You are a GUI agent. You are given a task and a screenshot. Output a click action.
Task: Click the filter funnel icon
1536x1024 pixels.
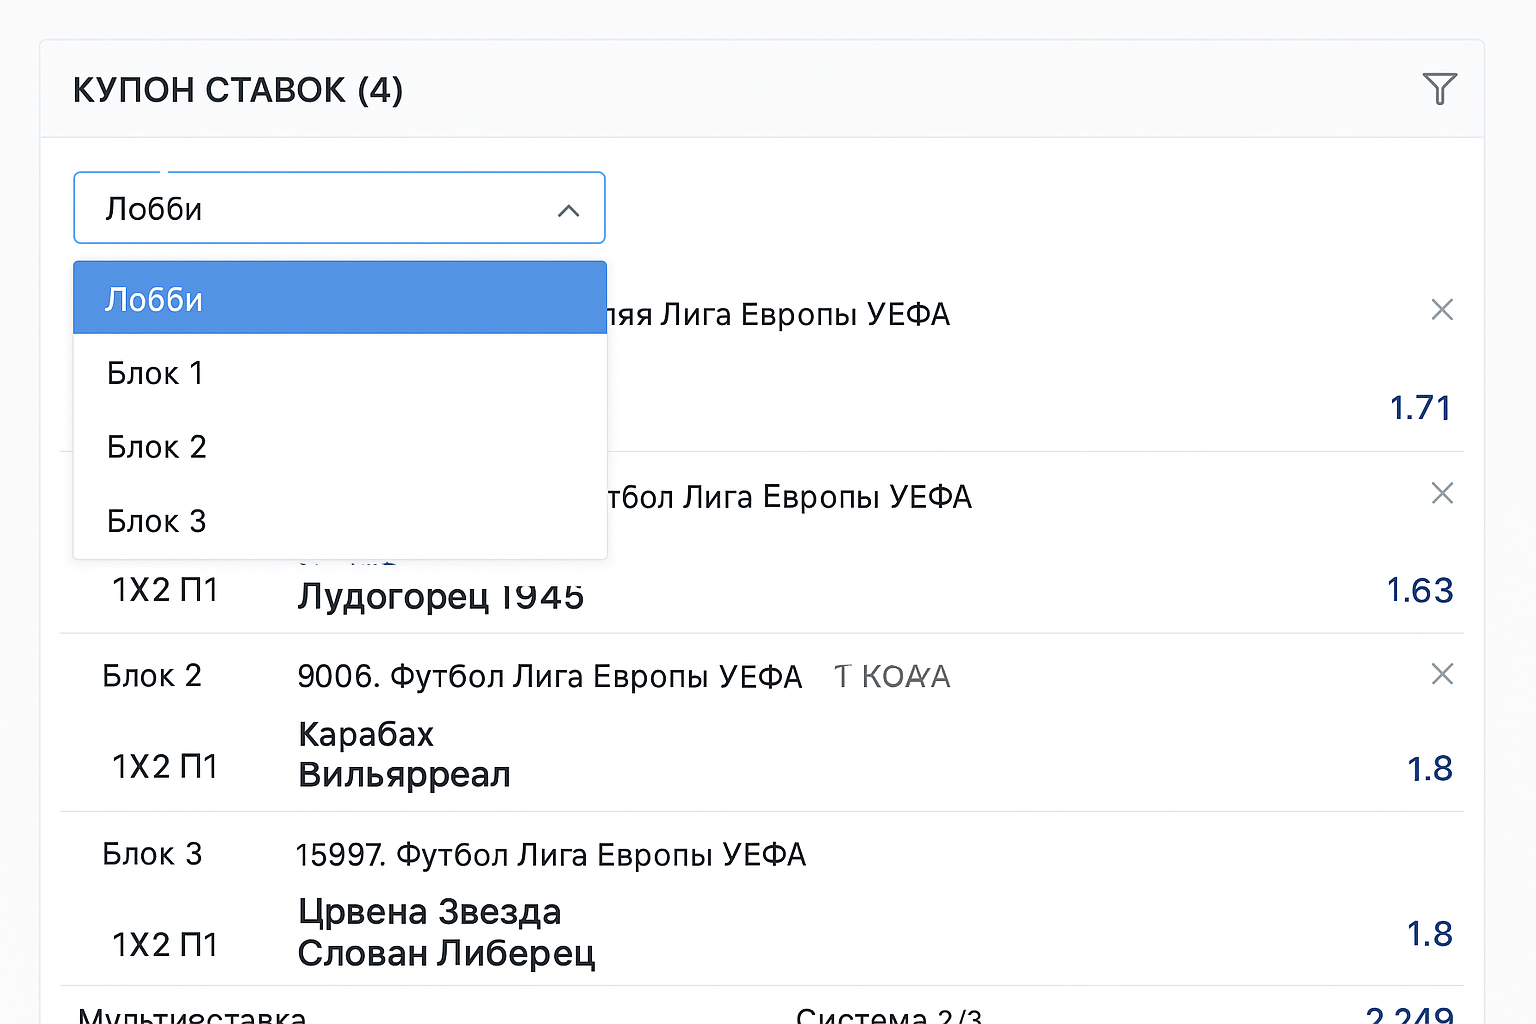[x=1439, y=89]
